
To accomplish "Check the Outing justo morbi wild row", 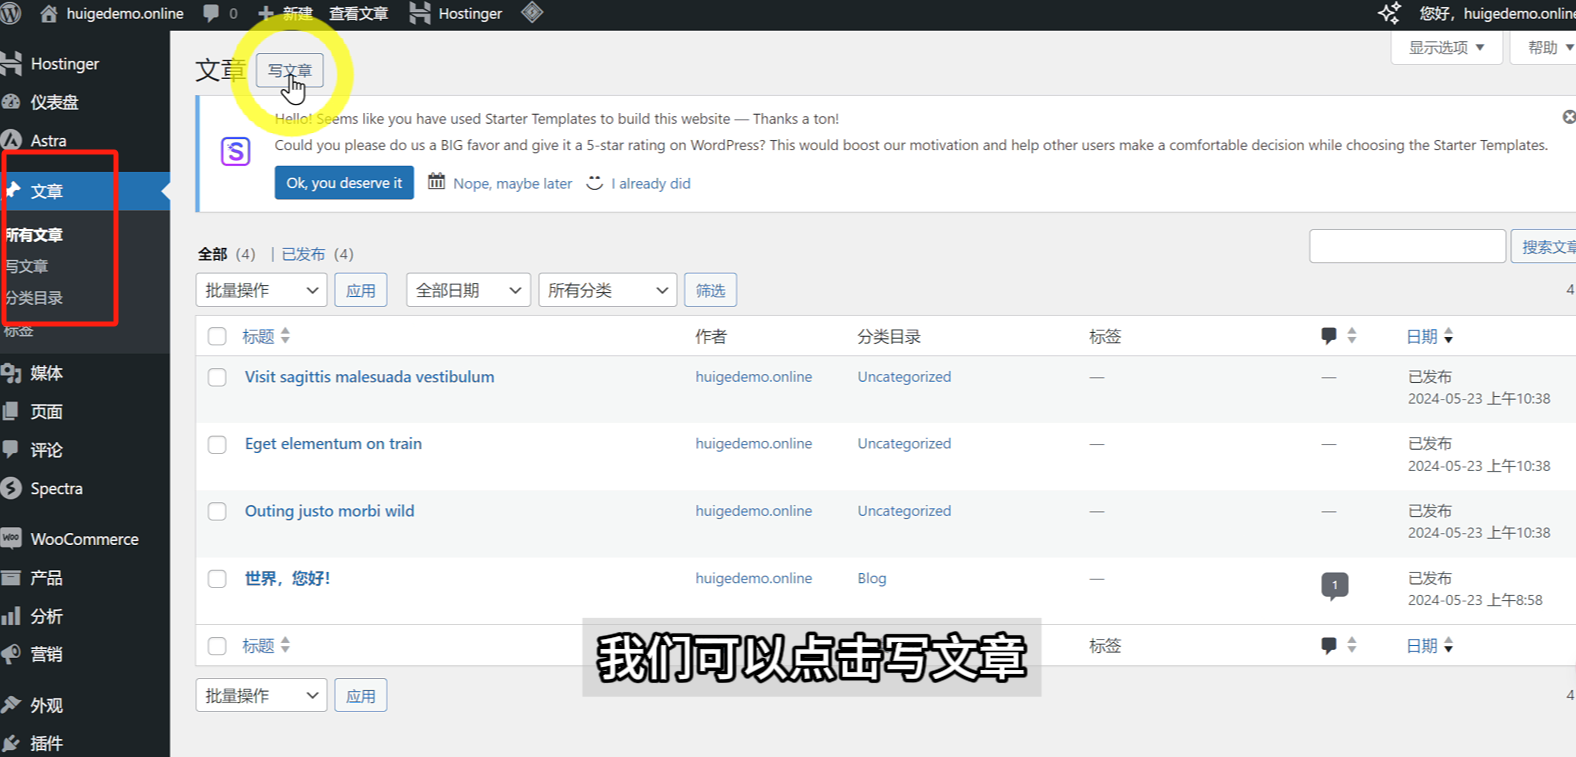I will click(x=217, y=511).
